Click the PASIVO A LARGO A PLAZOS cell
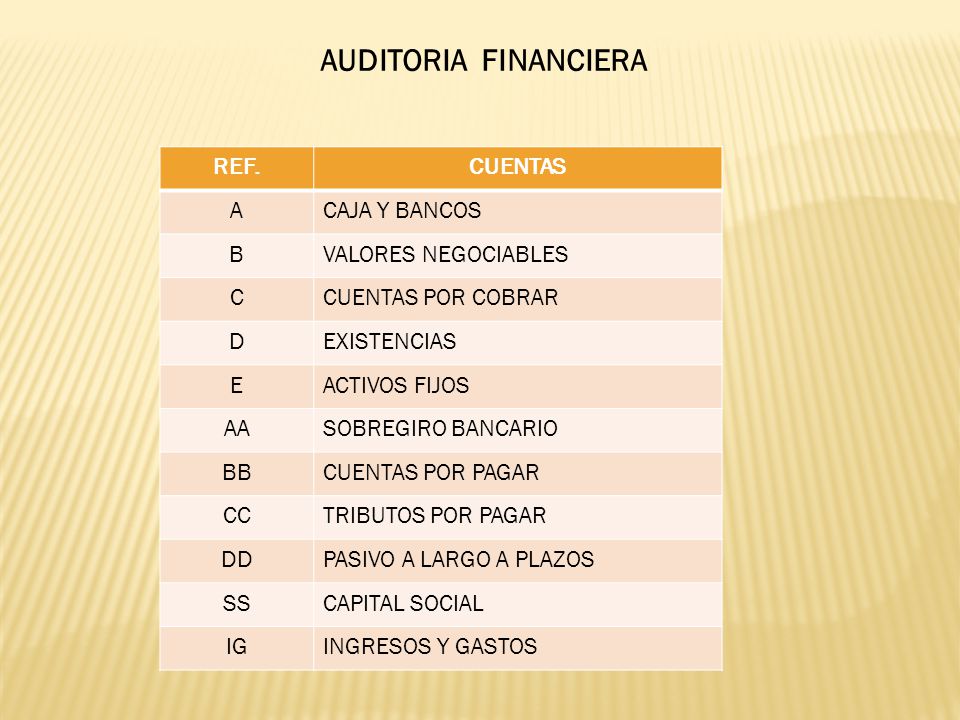This screenshot has height=720, width=960. 517,560
